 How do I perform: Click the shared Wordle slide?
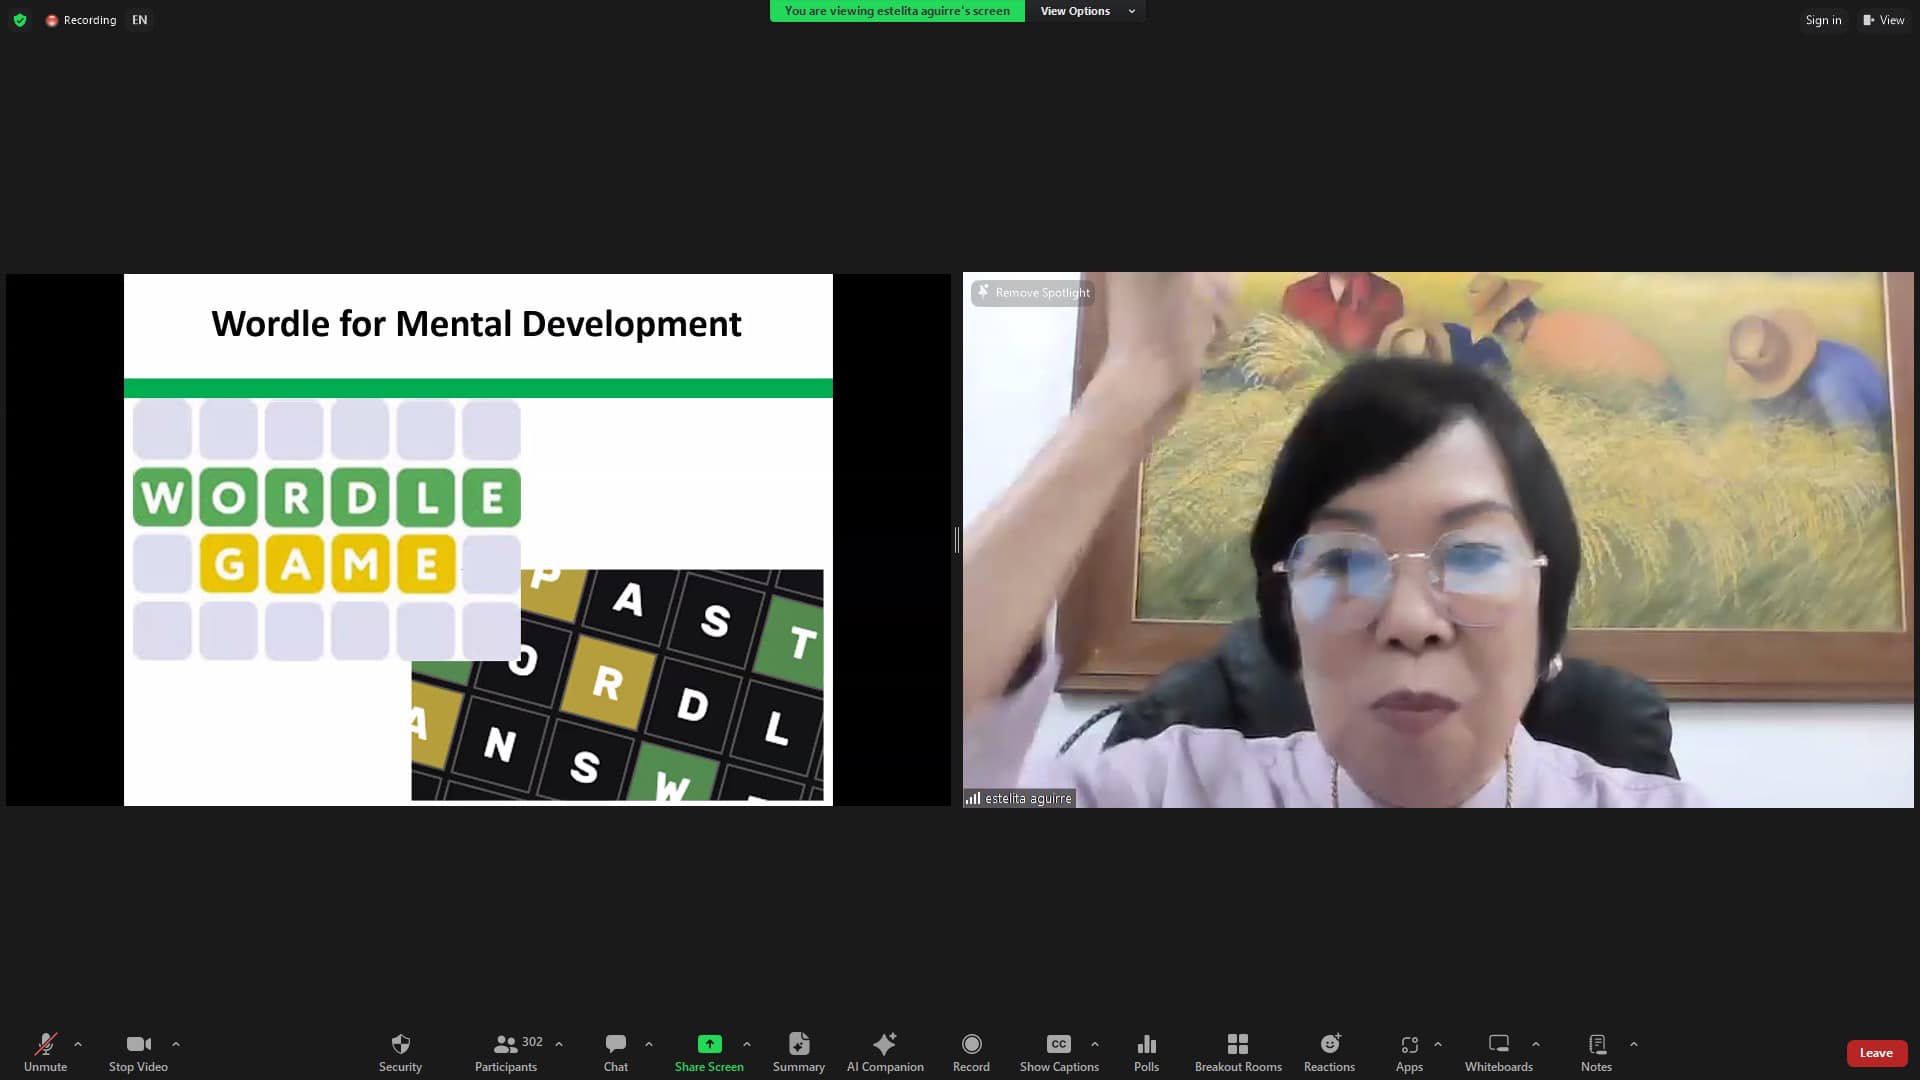click(x=478, y=540)
